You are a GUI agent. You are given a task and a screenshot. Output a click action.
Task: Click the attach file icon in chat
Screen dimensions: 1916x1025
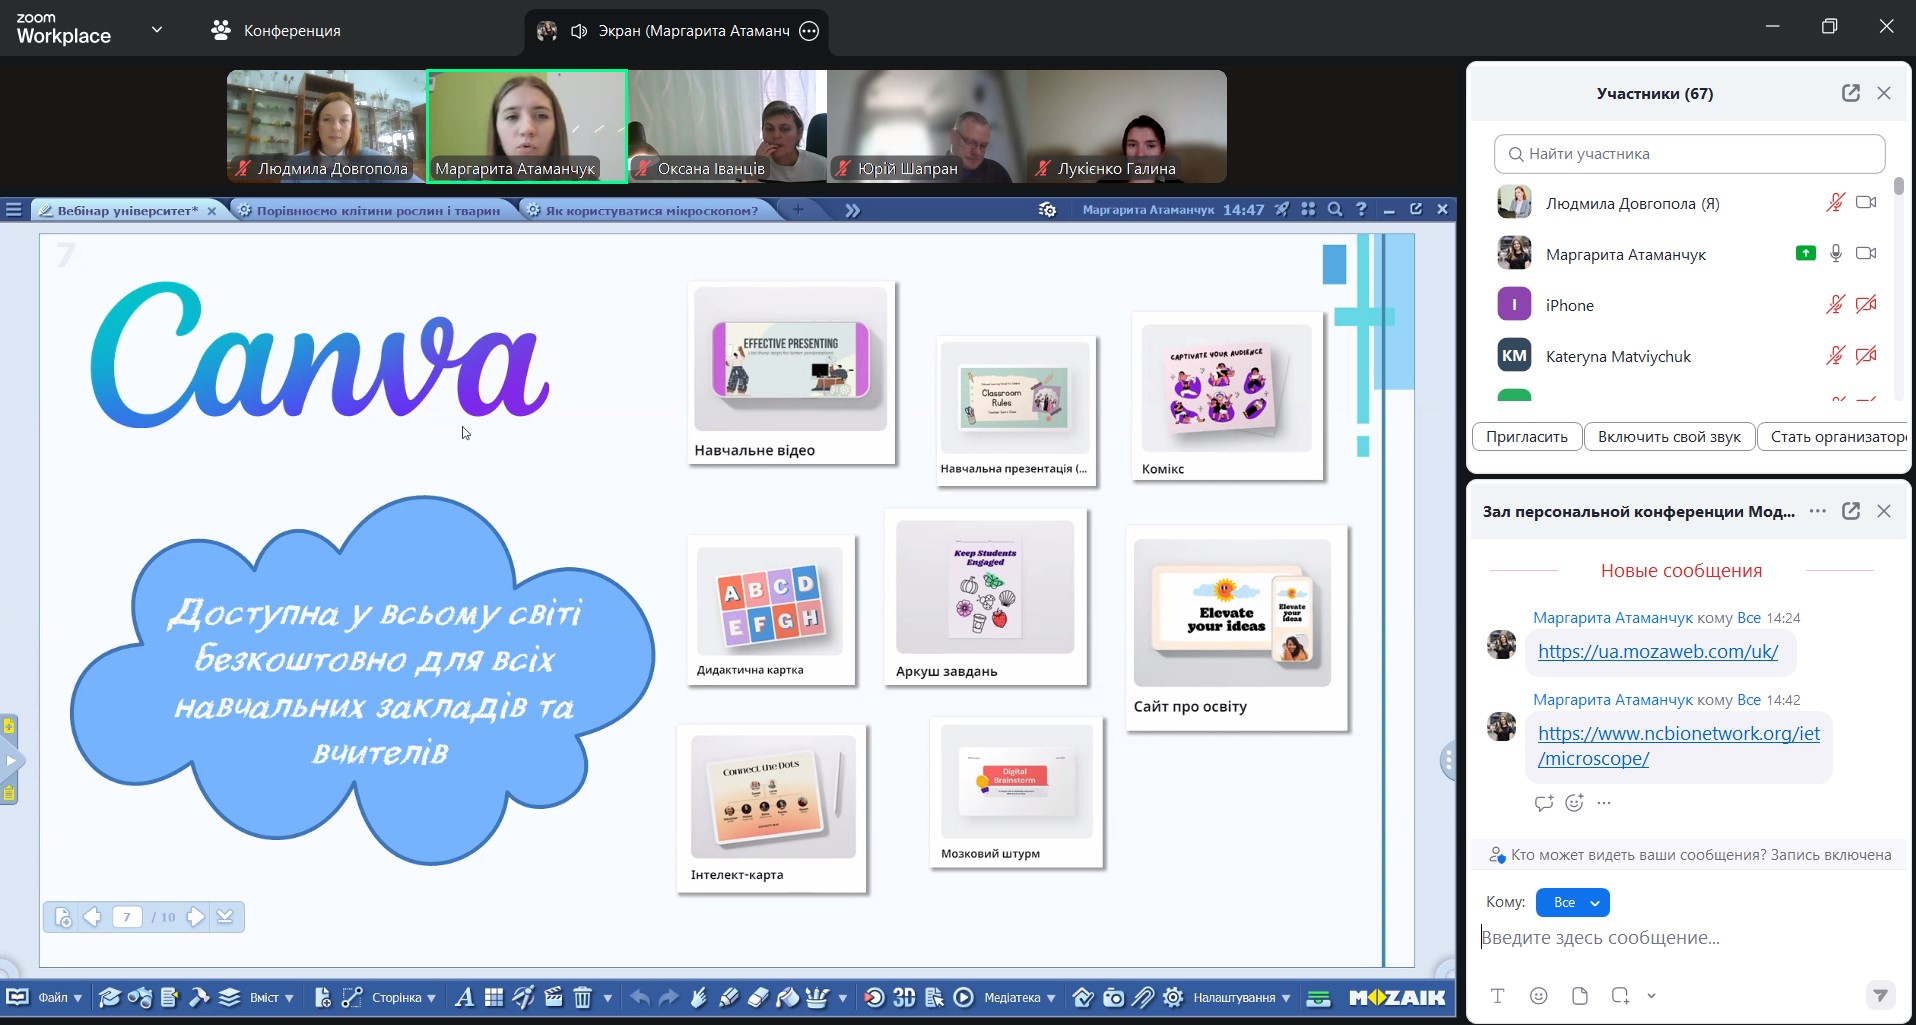(1580, 995)
